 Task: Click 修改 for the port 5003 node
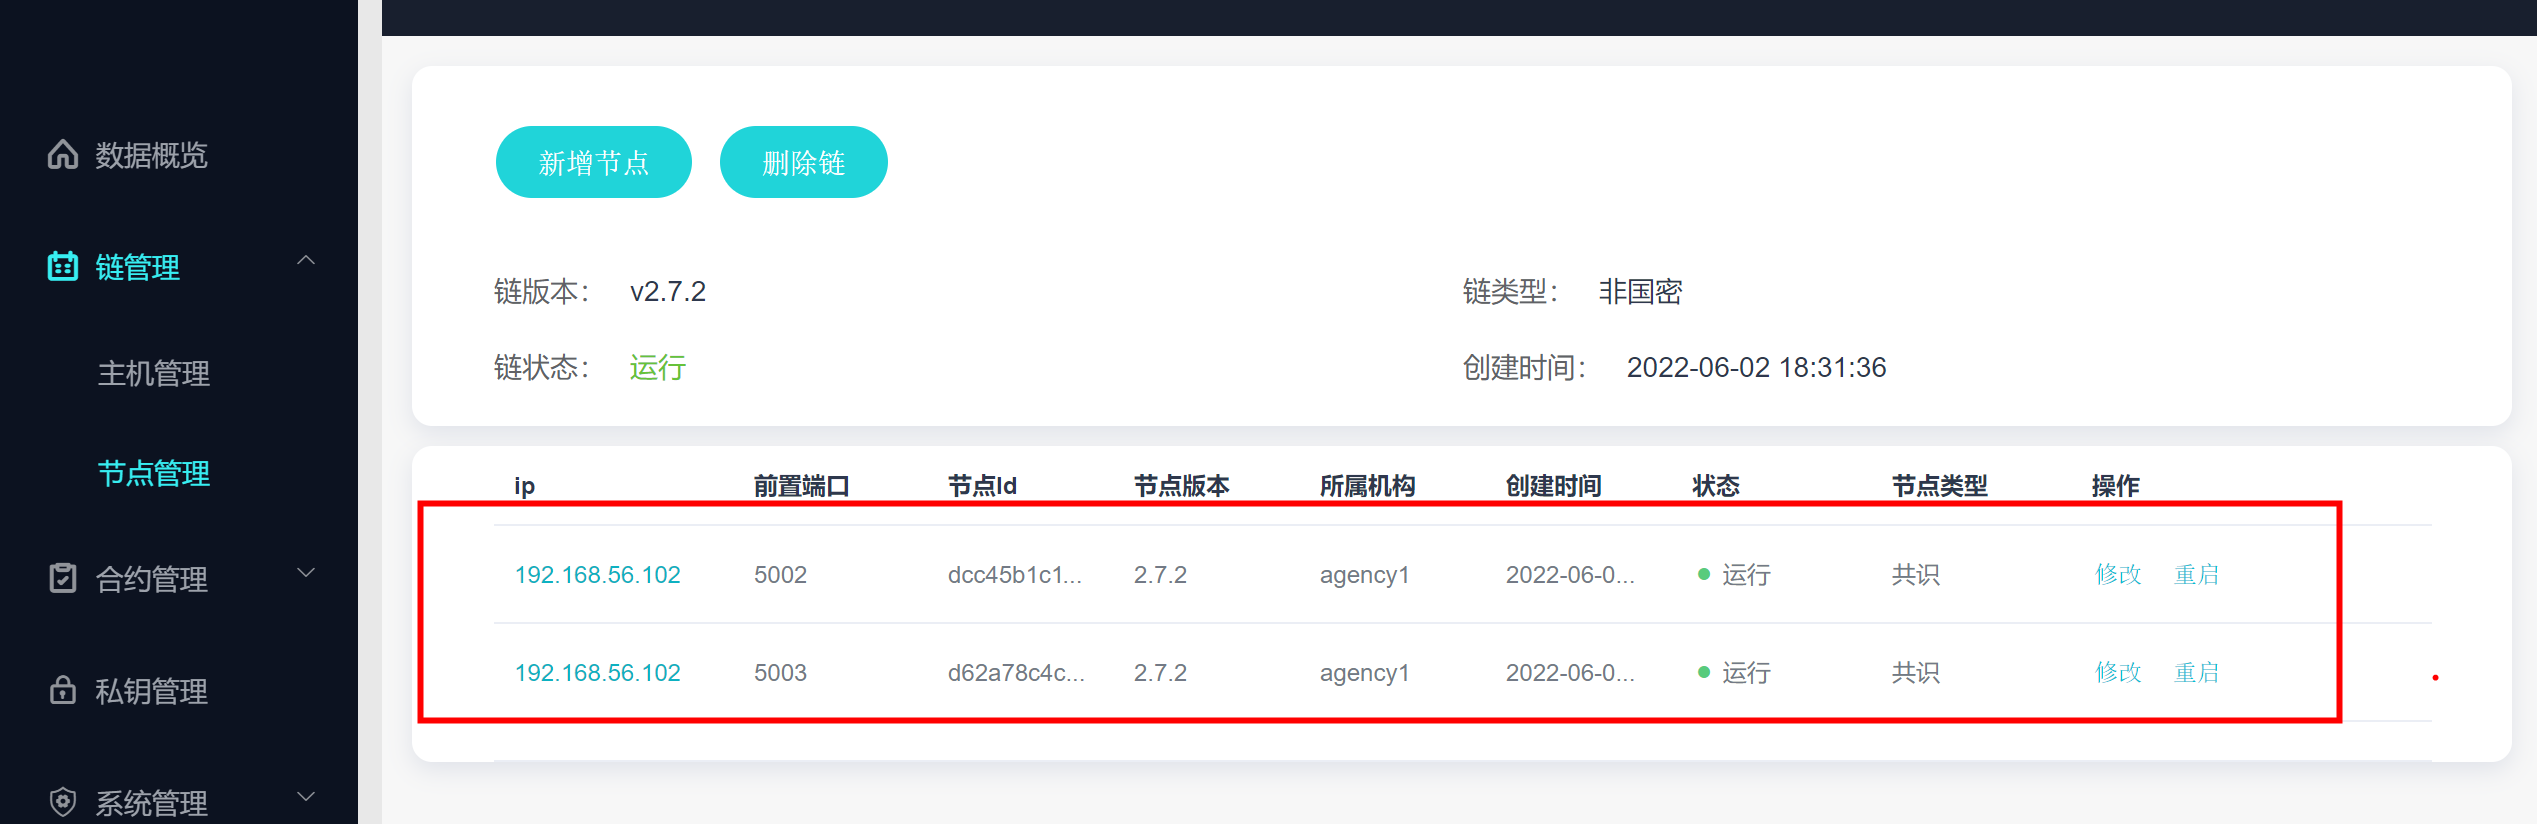pos(2118,673)
